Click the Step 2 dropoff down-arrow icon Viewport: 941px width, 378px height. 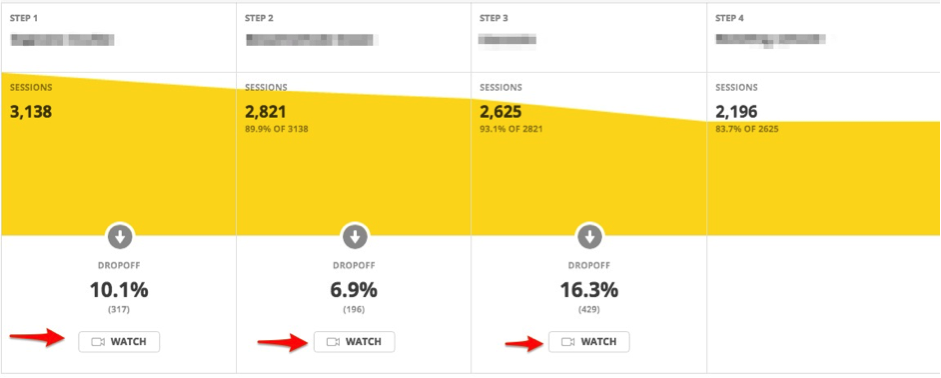[x=355, y=237]
